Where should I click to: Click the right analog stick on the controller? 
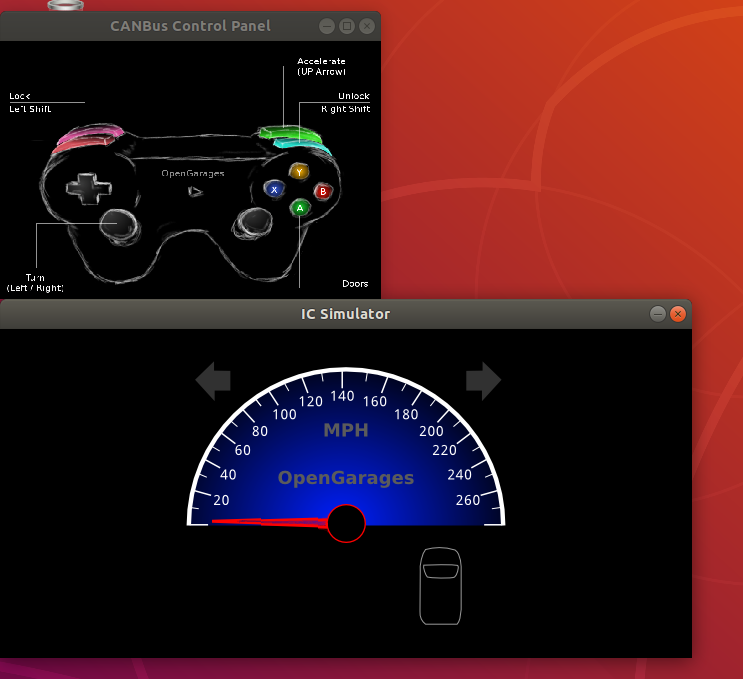pos(254,222)
